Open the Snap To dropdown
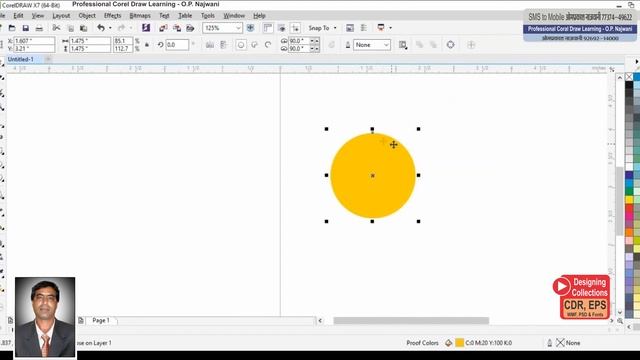 [x=322, y=28]
